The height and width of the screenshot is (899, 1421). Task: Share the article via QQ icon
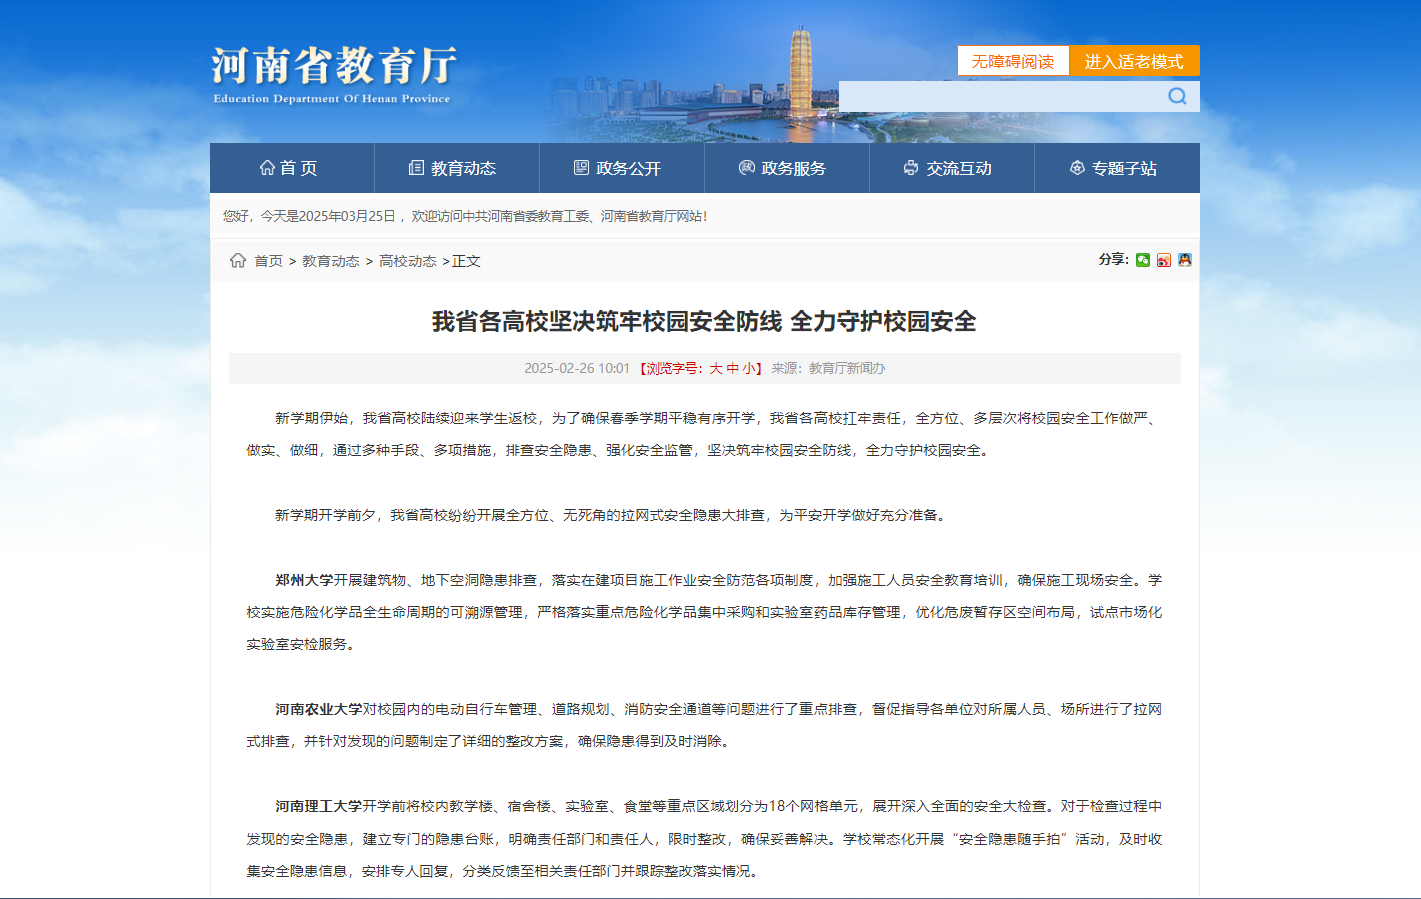[x=1184, y=260]
